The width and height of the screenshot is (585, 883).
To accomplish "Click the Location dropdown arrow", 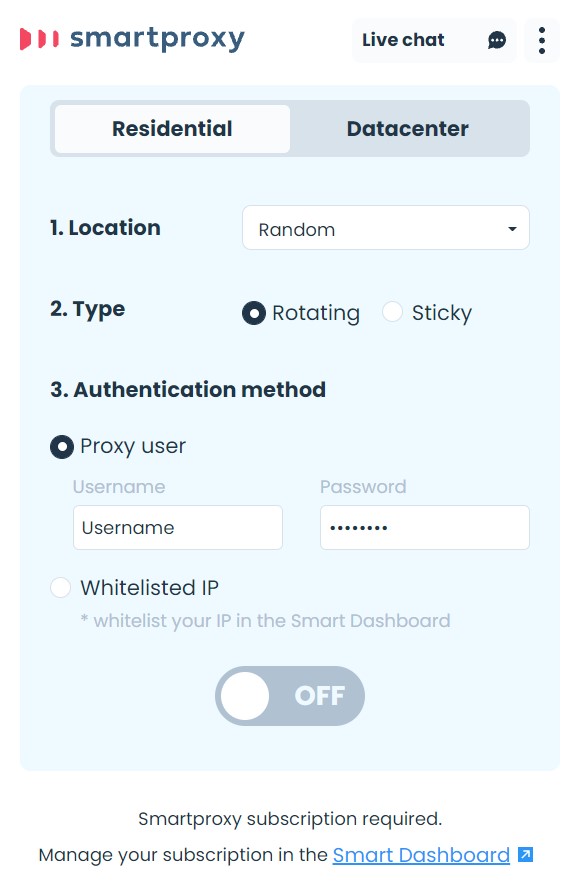I will click(512, 228).
